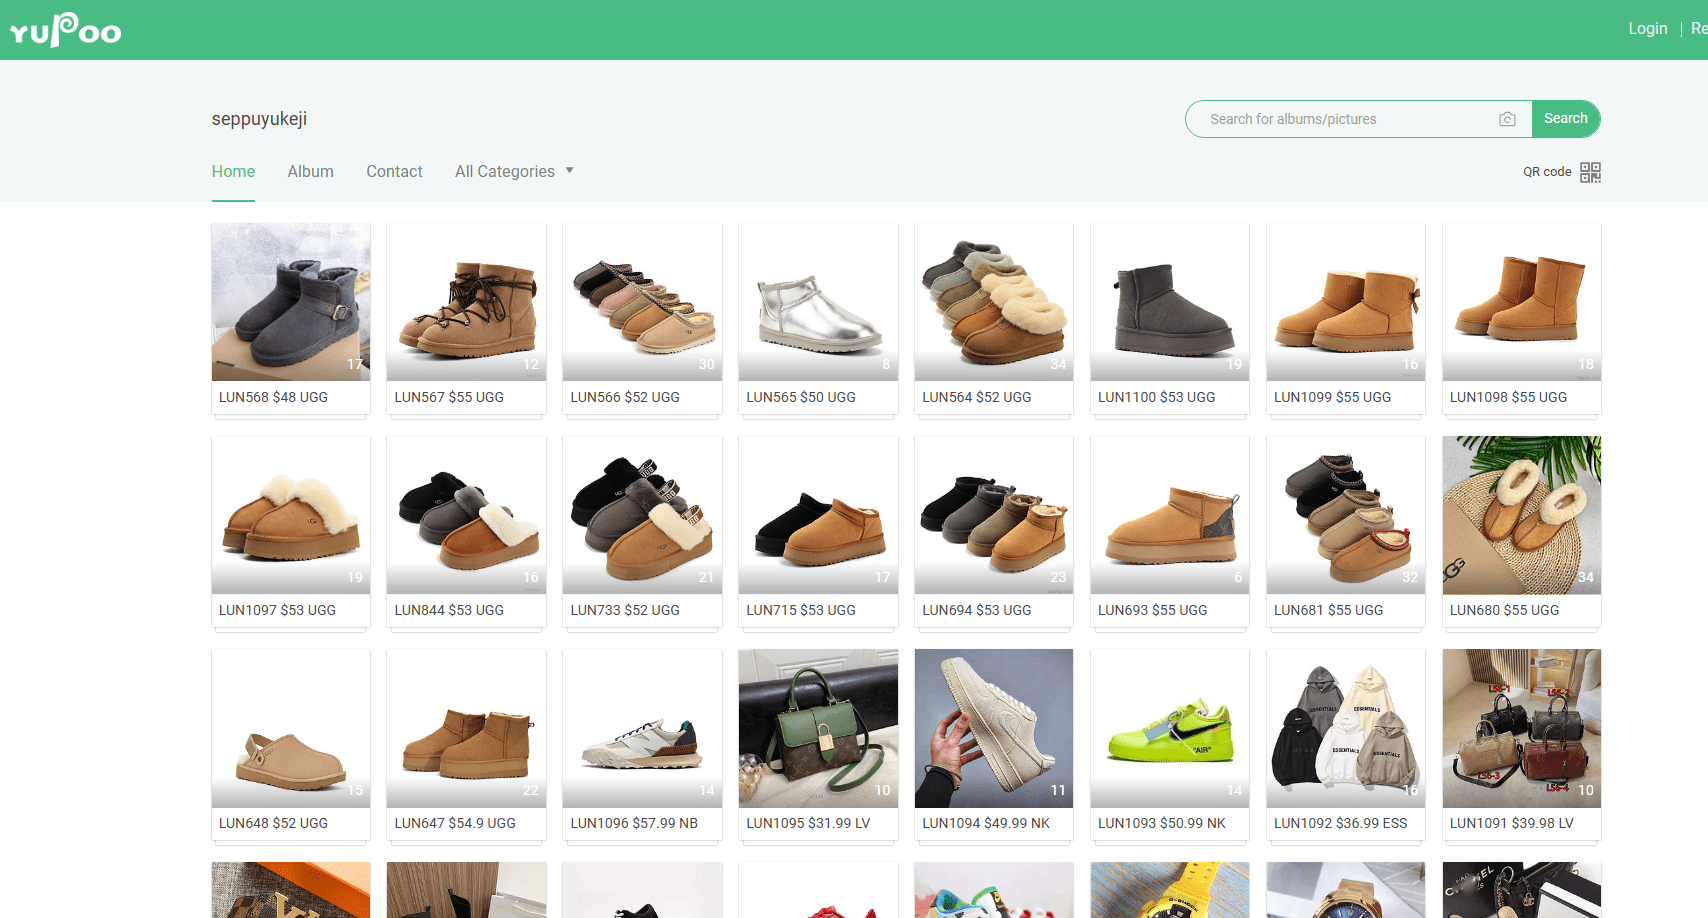
Task: Open LUN693 $55 UGG album thumbnail
Action: click(x=1170, y=515)
